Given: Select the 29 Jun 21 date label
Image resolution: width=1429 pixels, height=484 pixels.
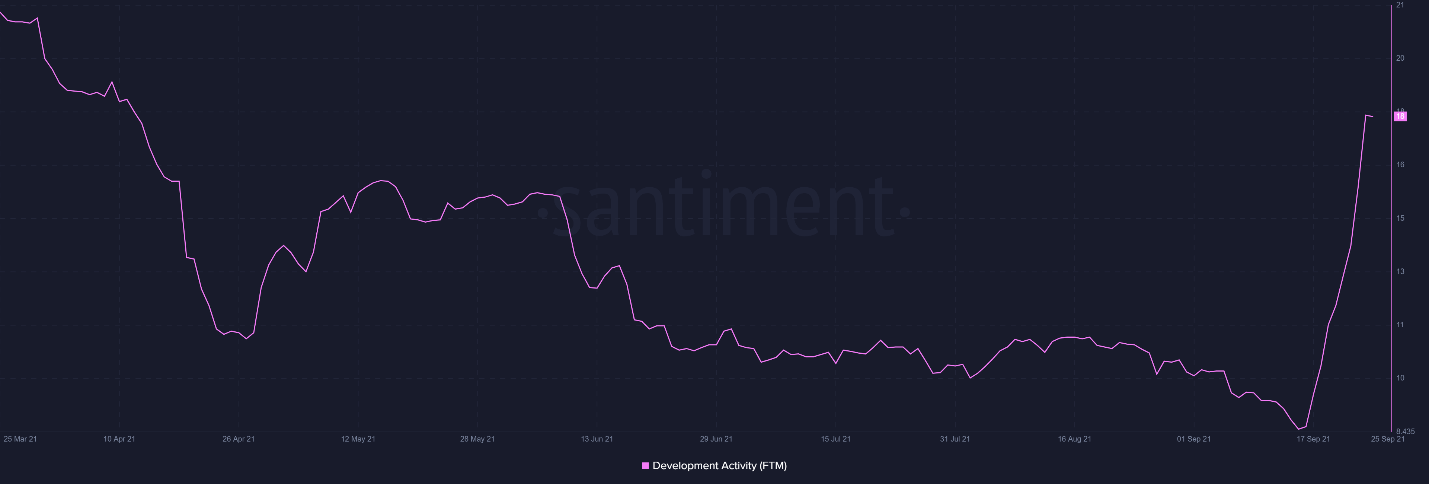Looking at the screenshot, I should [x=716, y=439].
